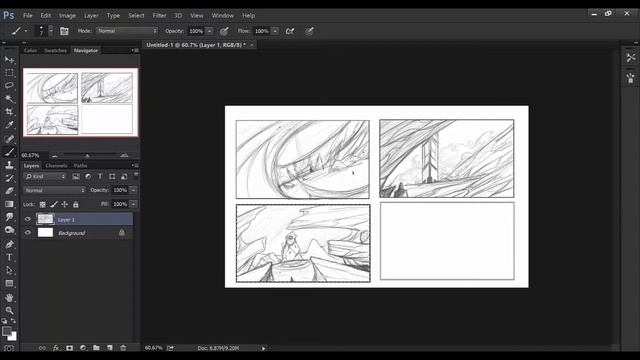Select the Magic Wand tool
Image resolution: width=640 pixels, height=360 pixels.
[9, 99]
